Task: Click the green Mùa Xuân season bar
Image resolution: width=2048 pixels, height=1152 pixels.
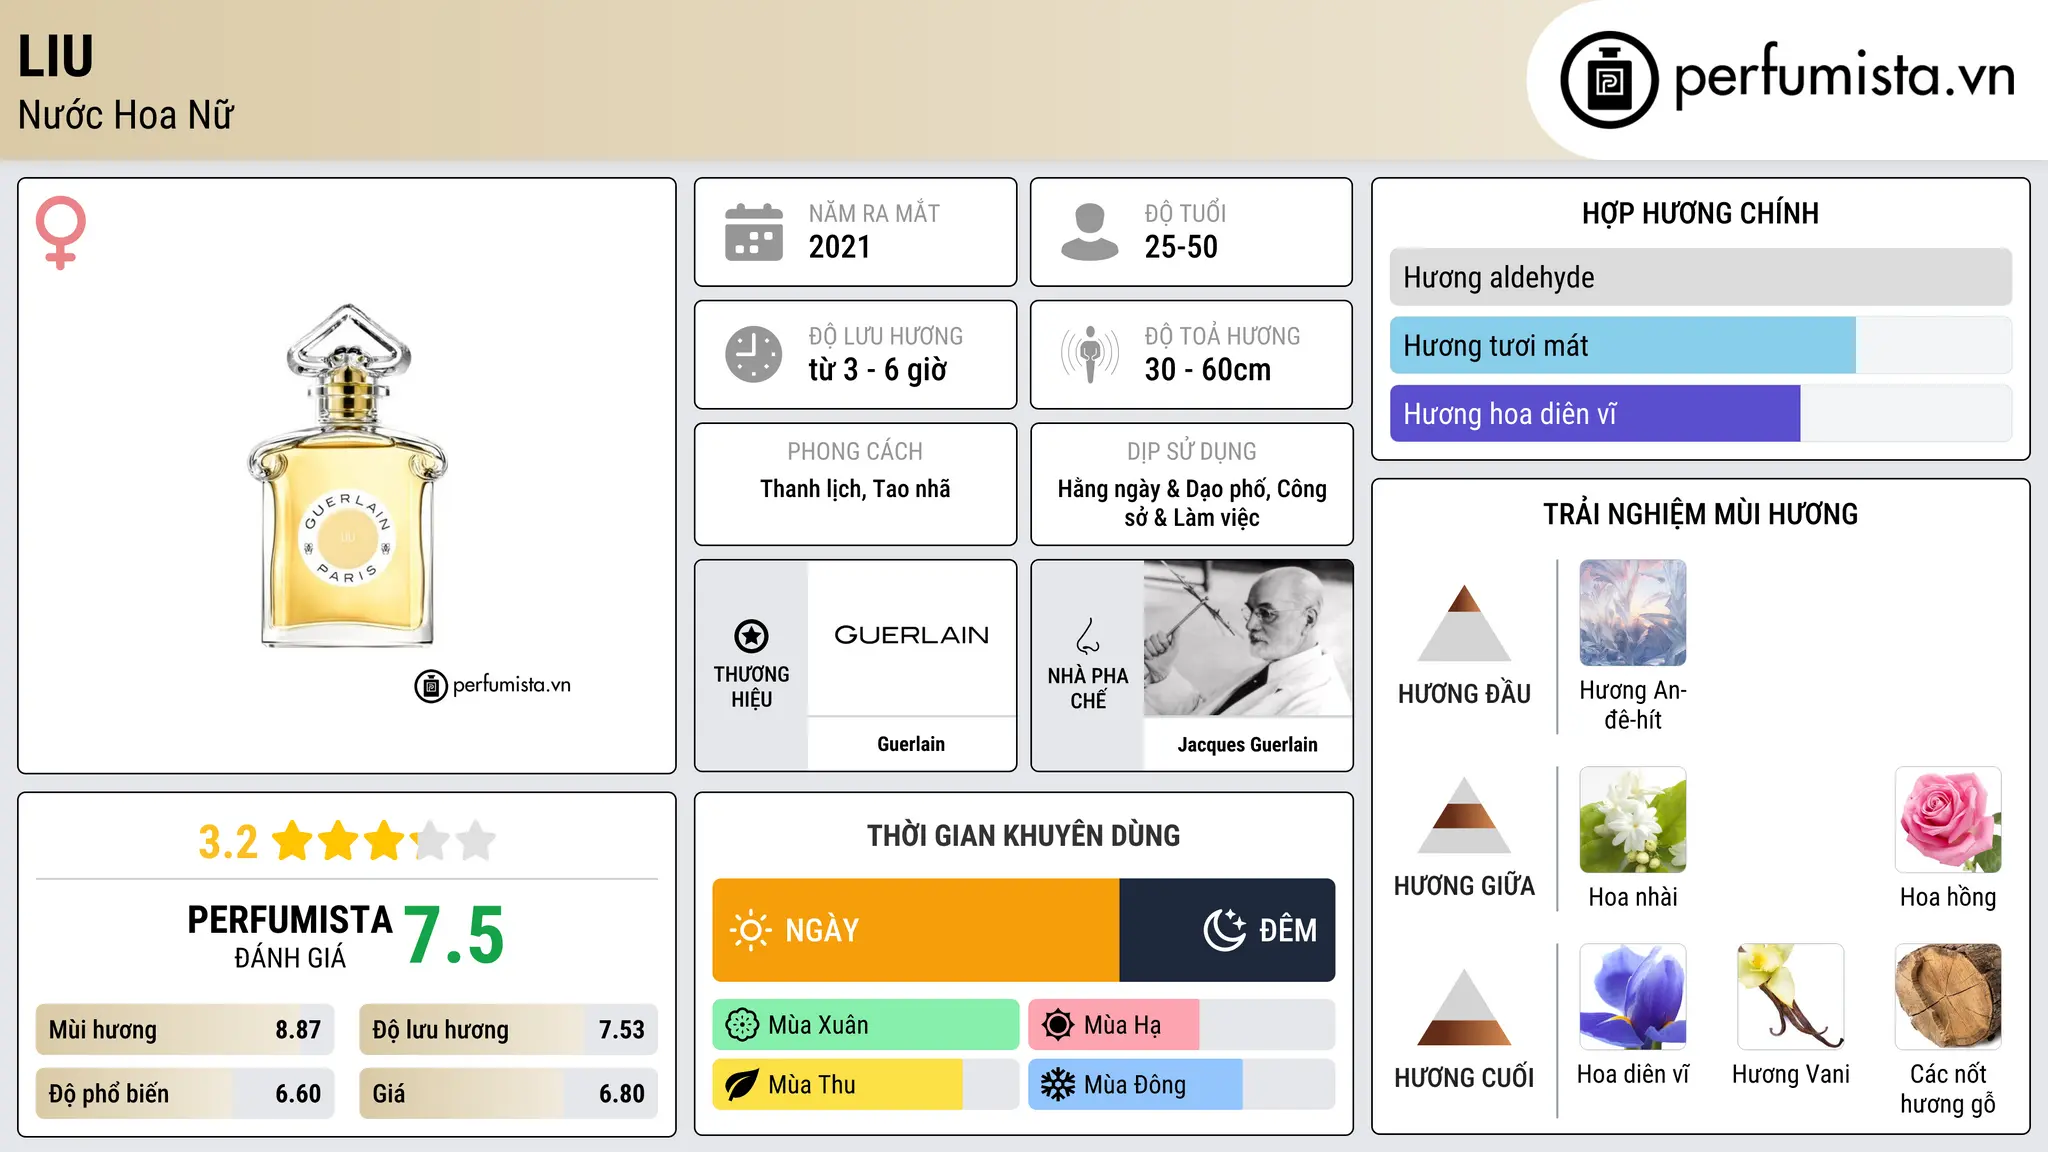Action: point(866,1025)
